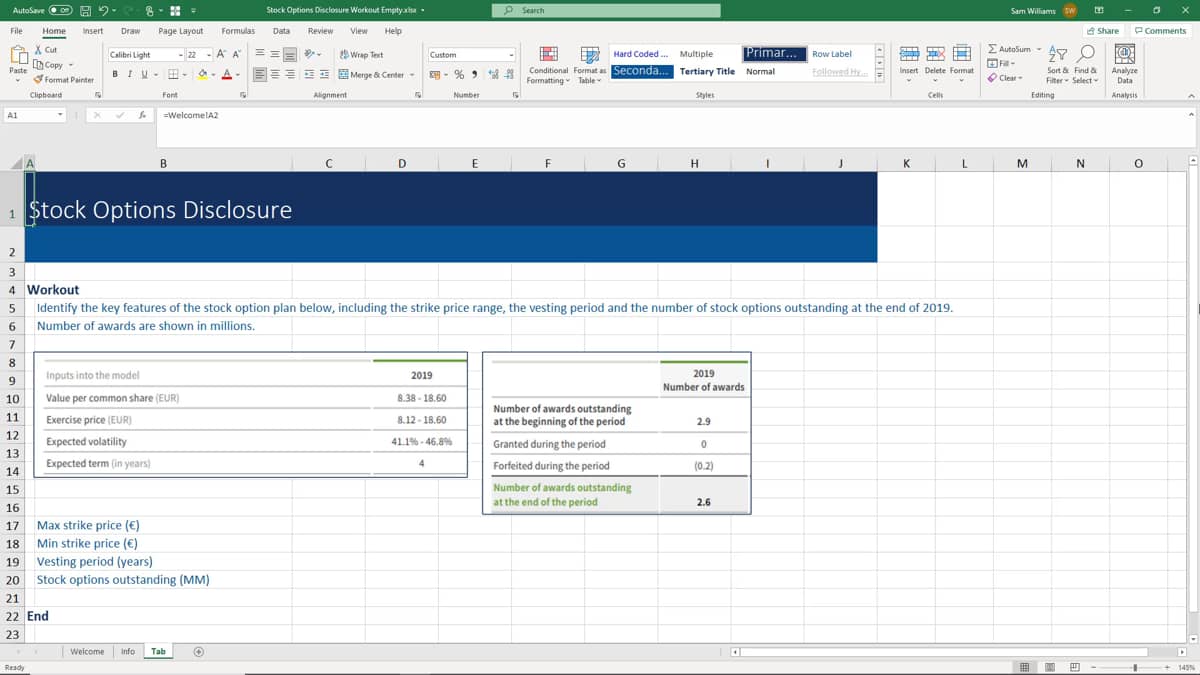Apply the Tertiary Title cell style
The height and width of the screenshot is (675, 1200).
pyautogui.click(x=707, y=71)
